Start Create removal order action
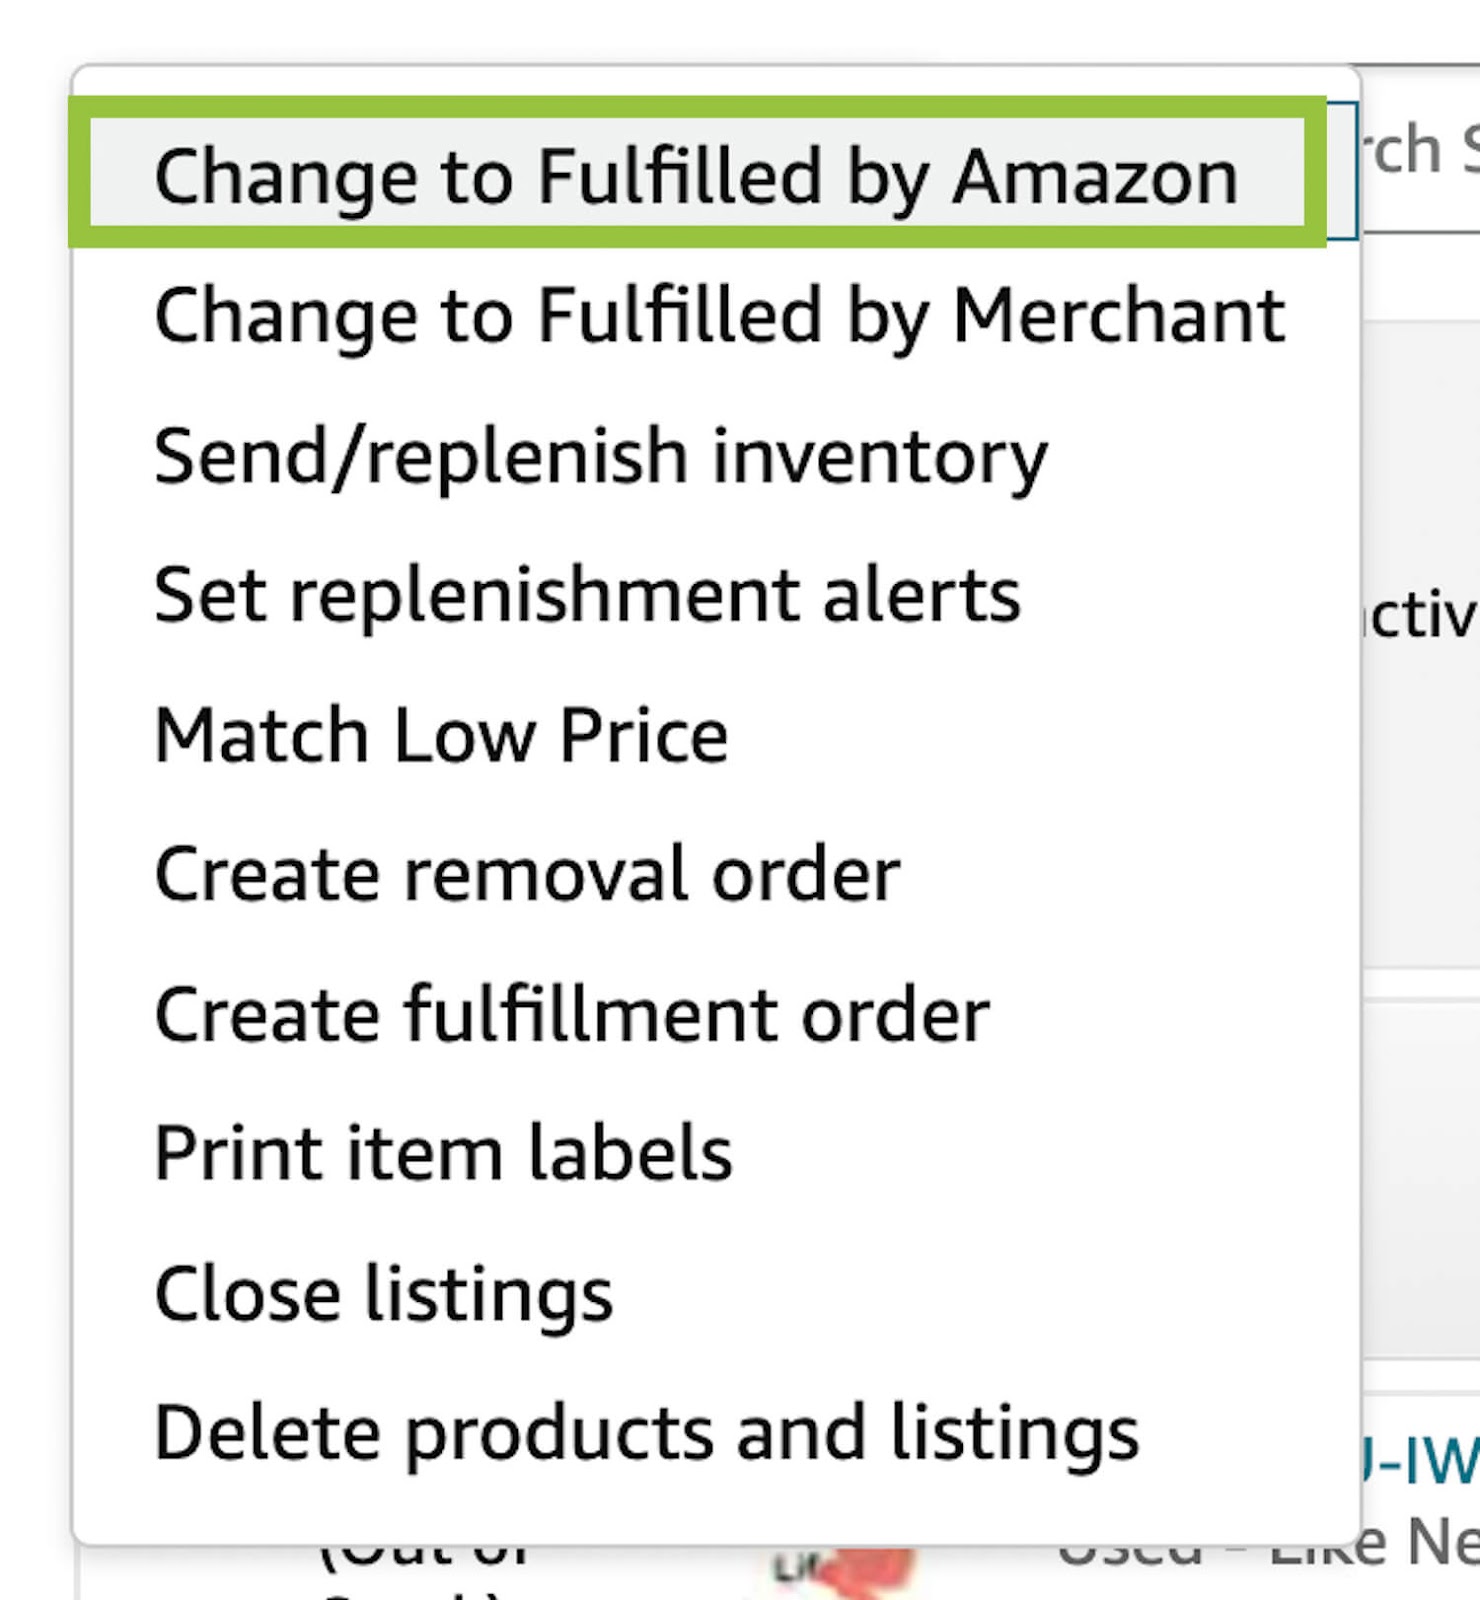 tap(527, 874)
